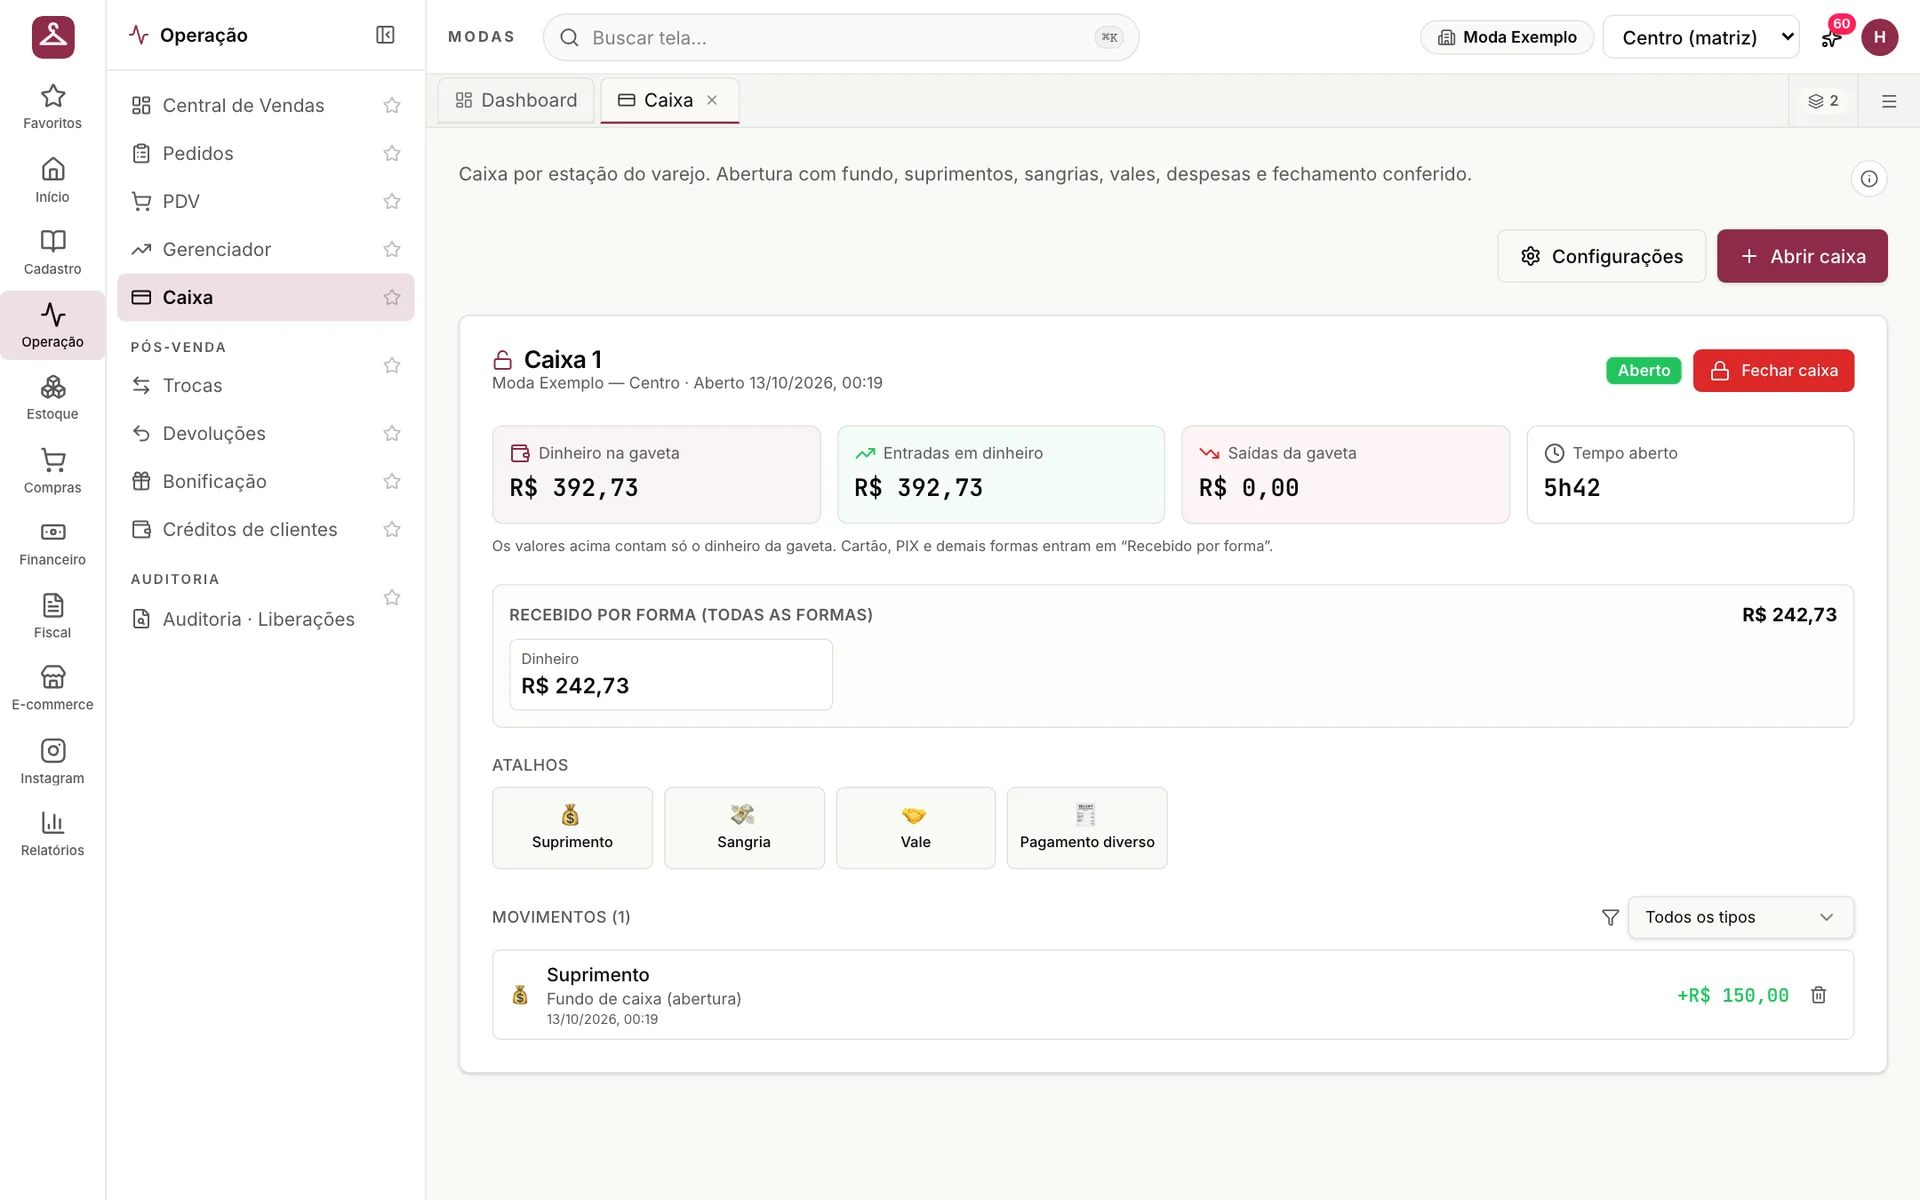Image resolution: width=1920 pixels, height=1200 pixels.
Task: Delete the Suprimento movement entry
Action: pyautogui.click(x=1819, y=995)
